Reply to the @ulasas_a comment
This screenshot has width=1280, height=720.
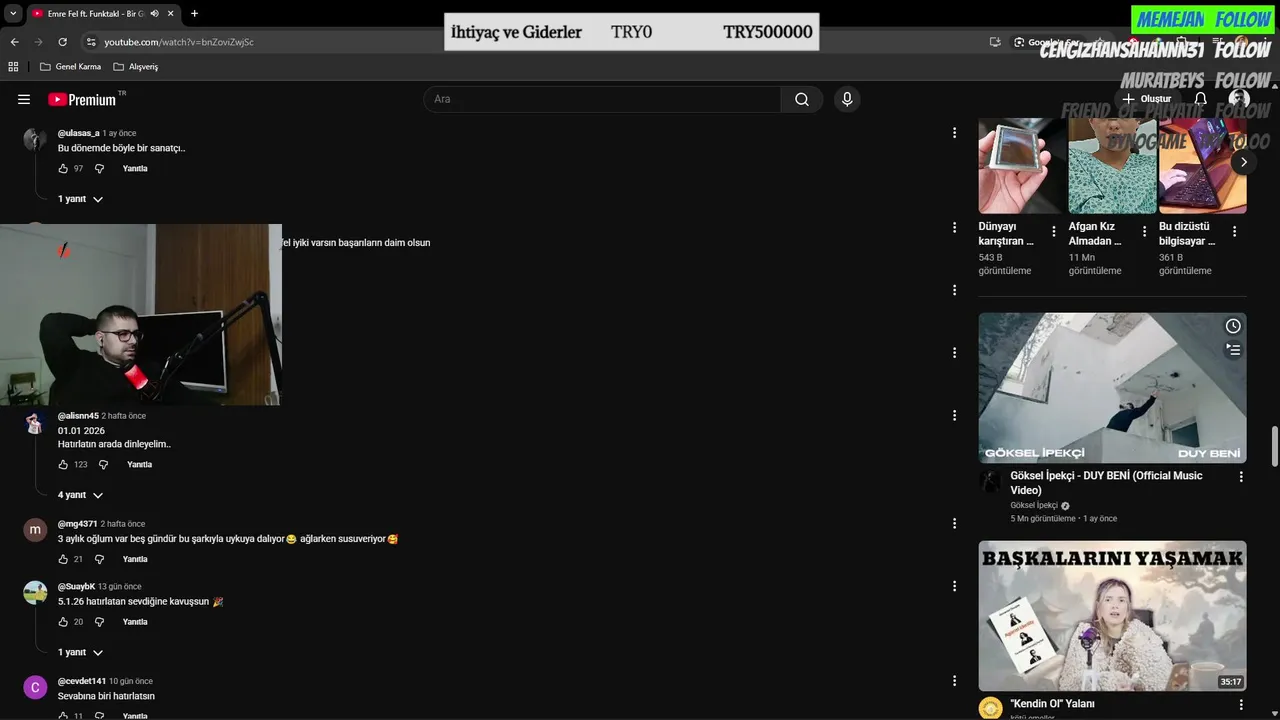[135, 169]
